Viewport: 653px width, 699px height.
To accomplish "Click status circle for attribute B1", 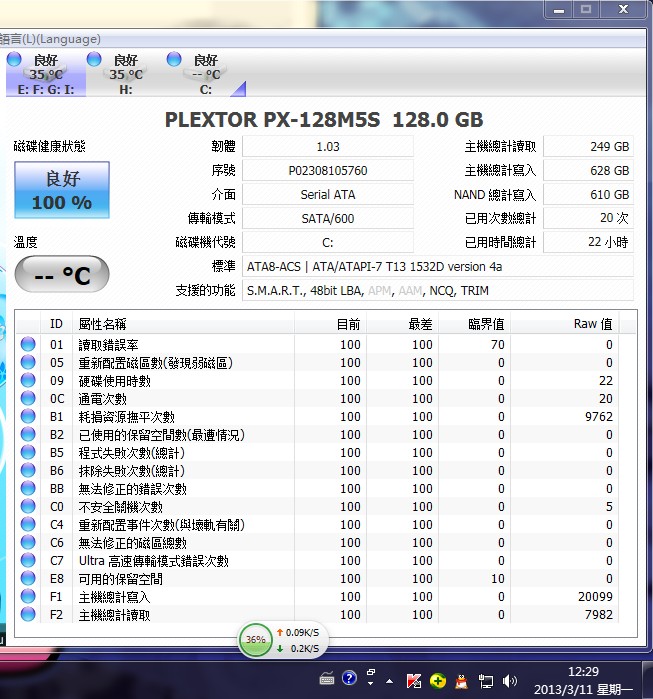I will point(28,416).
